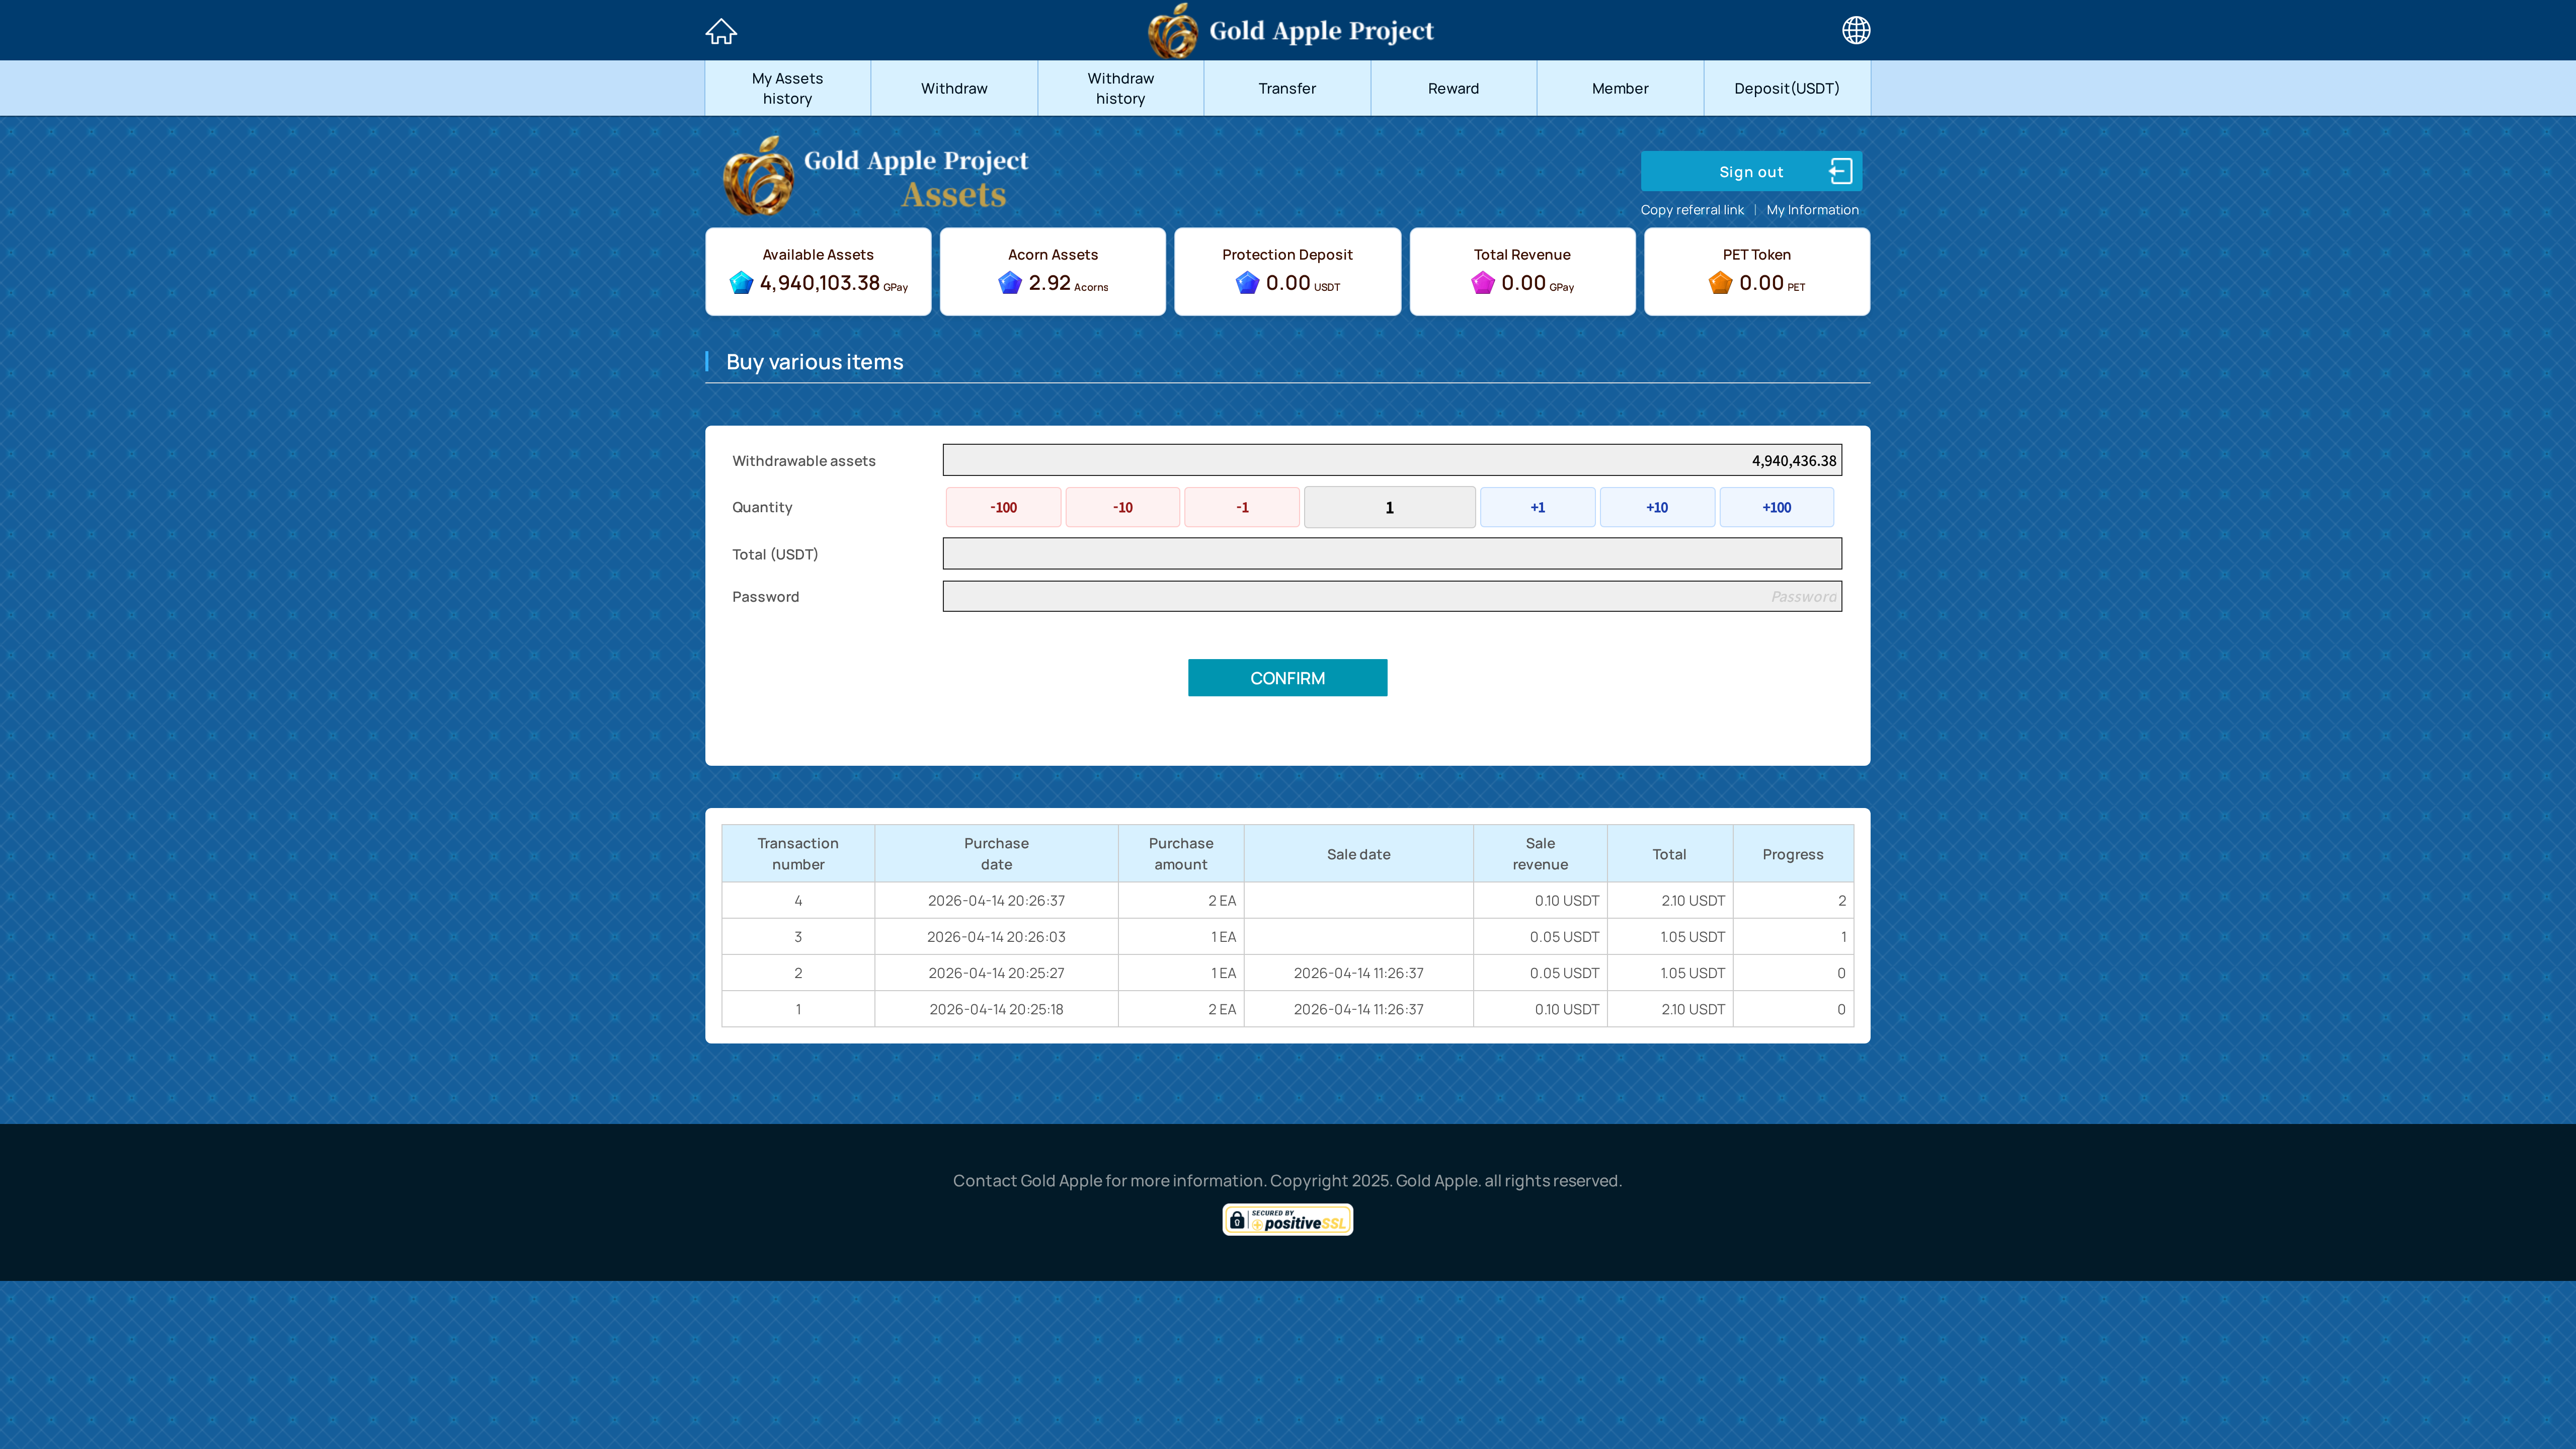Decrease quantity by 10

point(1122,507)
